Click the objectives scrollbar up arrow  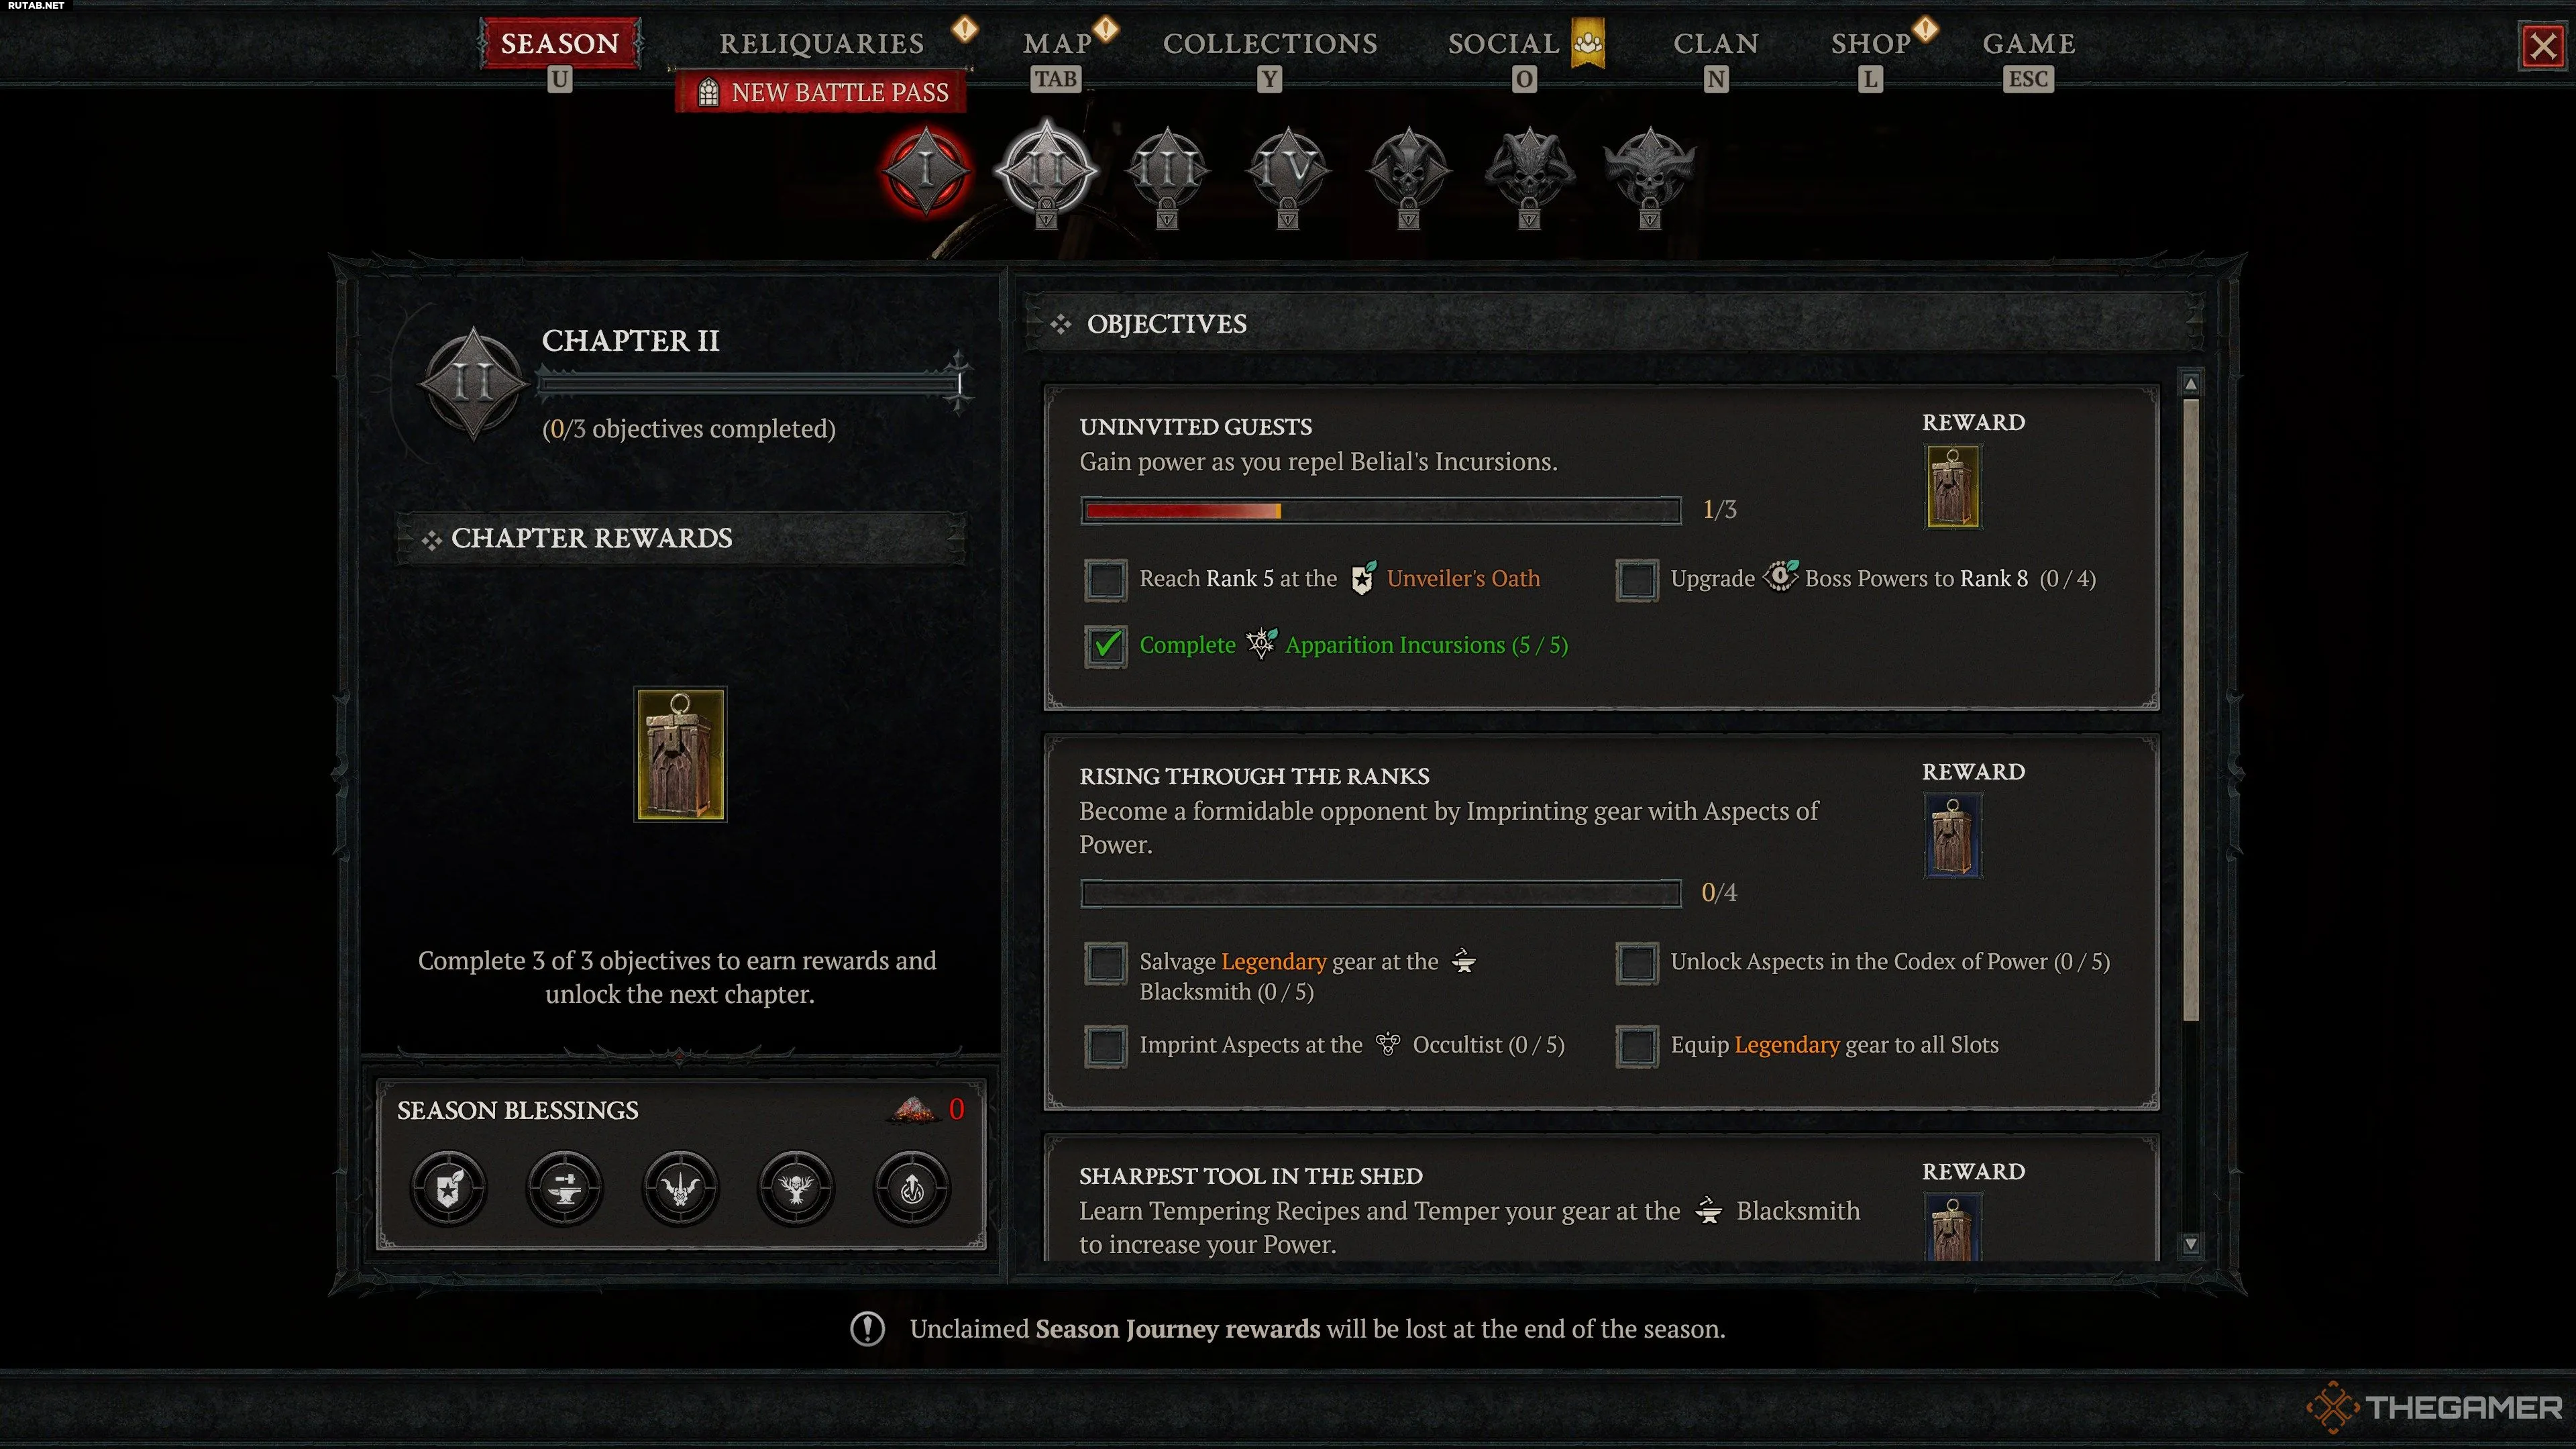[2191, 384]
